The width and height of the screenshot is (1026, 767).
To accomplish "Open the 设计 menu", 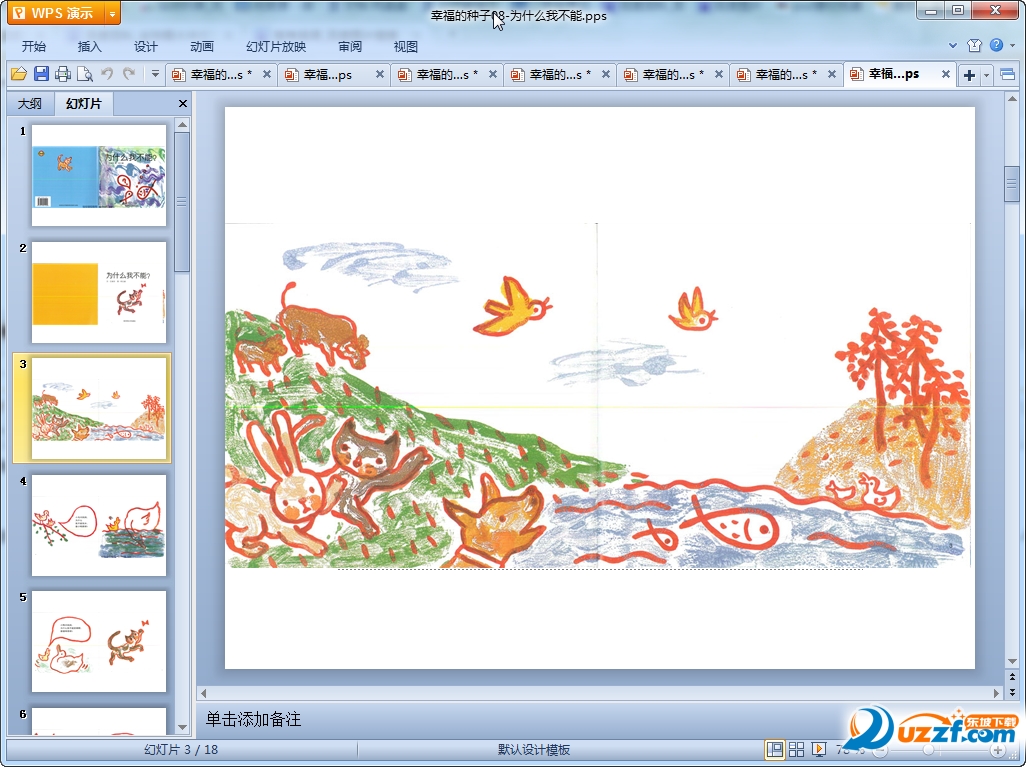I will [145, 46].
